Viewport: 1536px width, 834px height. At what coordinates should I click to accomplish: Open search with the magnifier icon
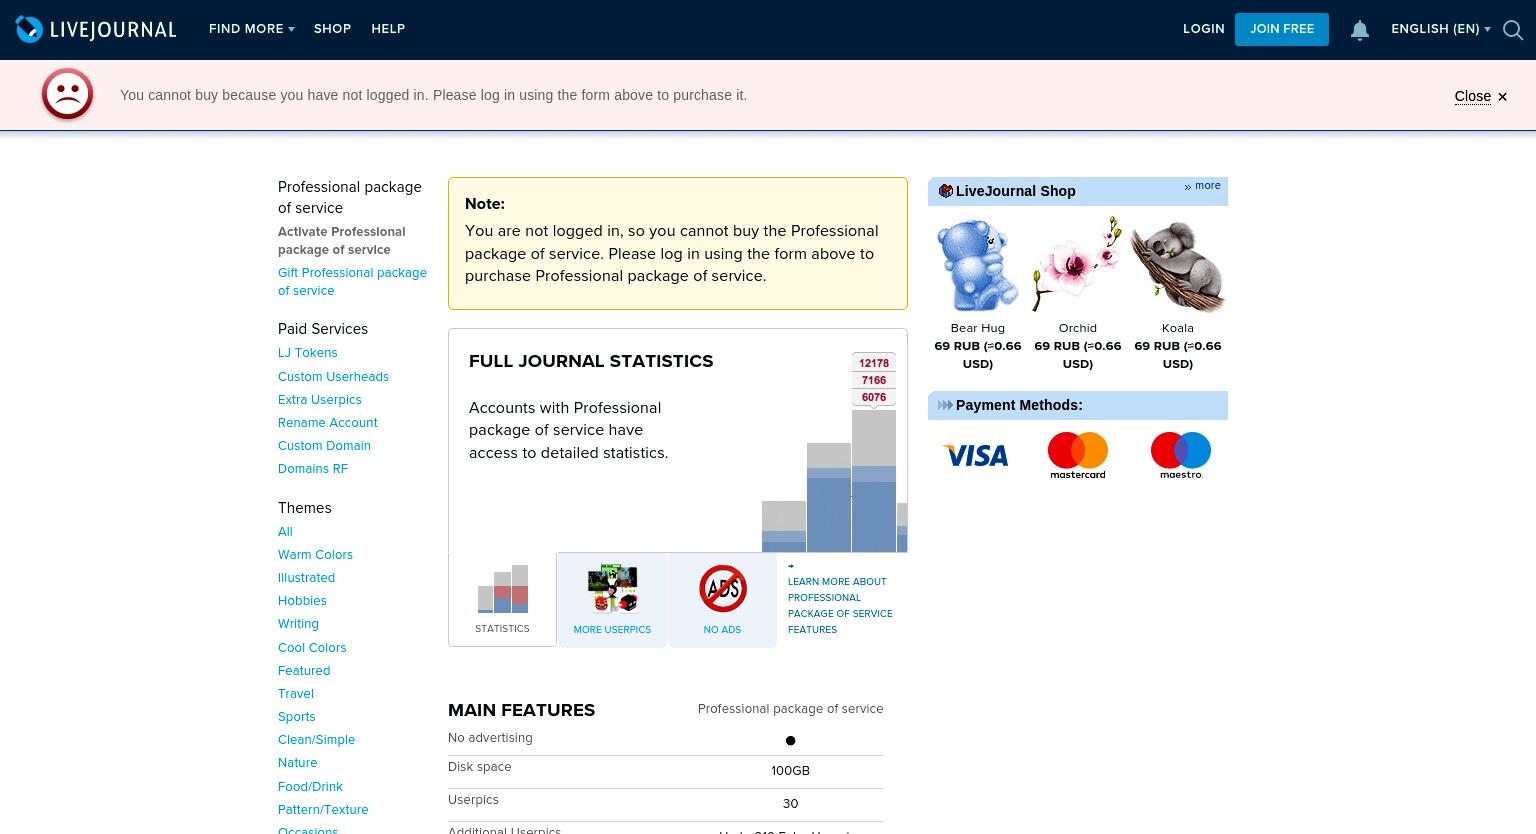point(1513,30)
